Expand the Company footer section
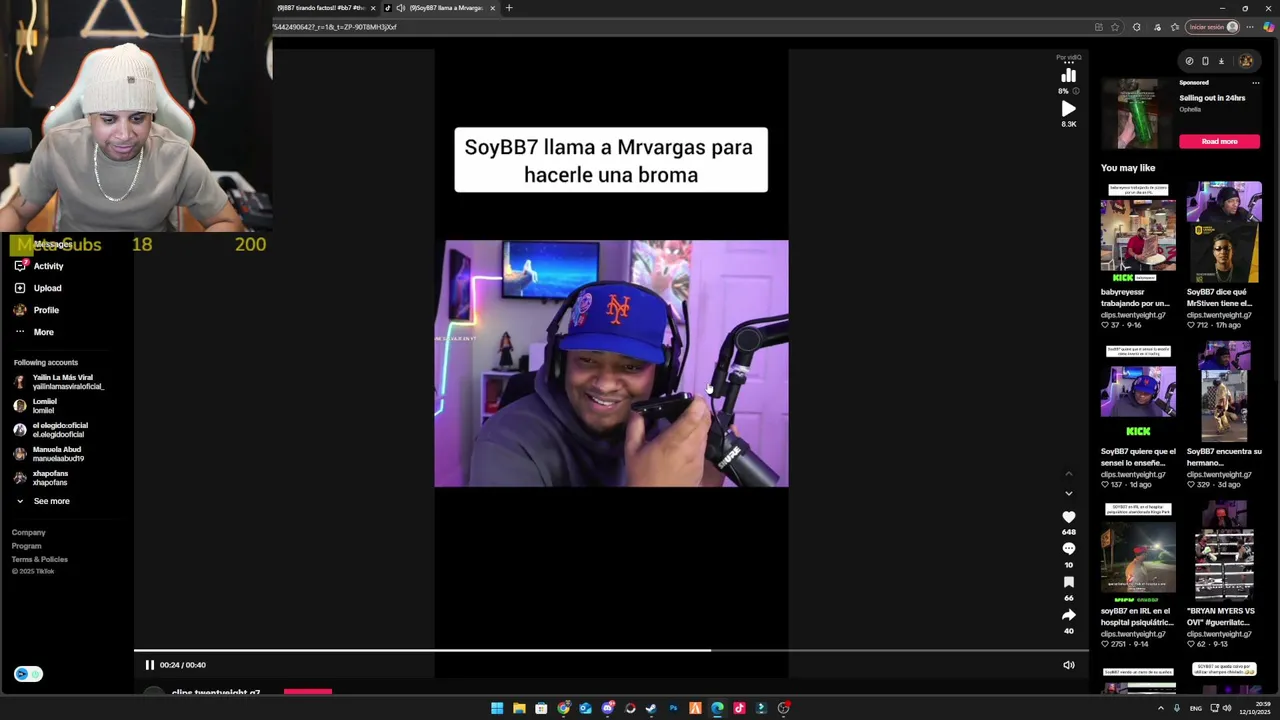 pyautogui.click(x=29, y=533)
